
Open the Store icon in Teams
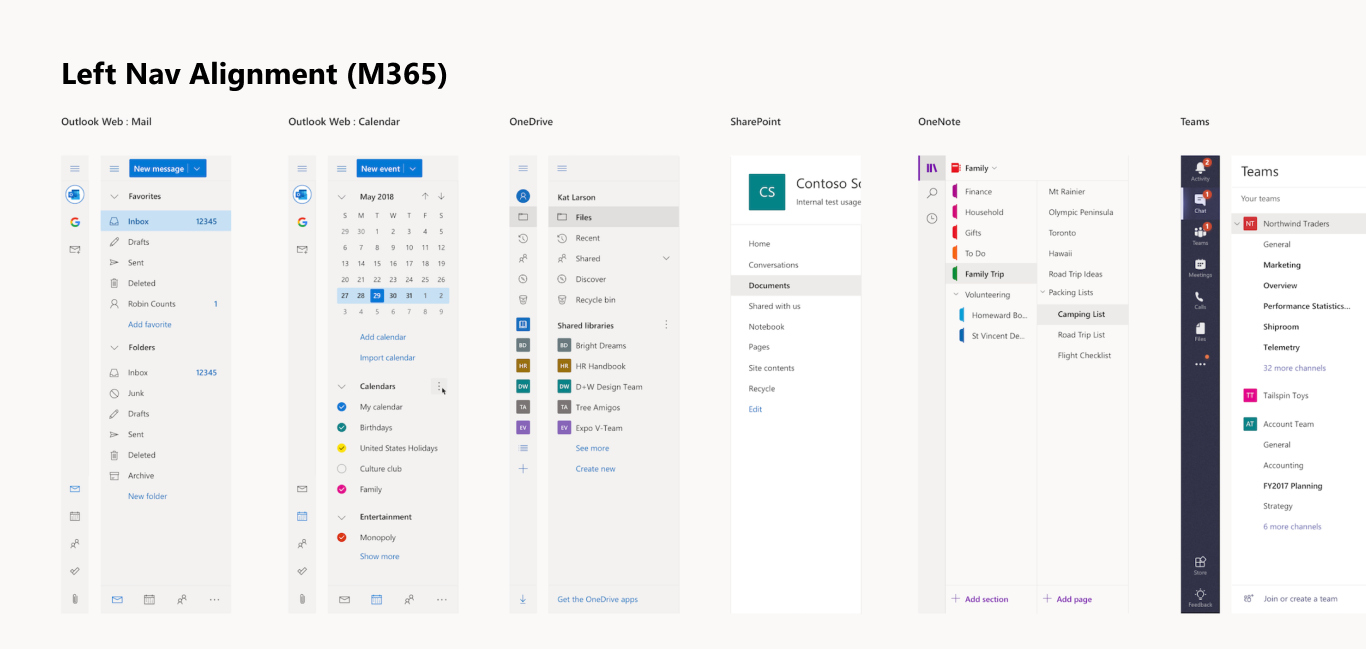[1200, 565]
